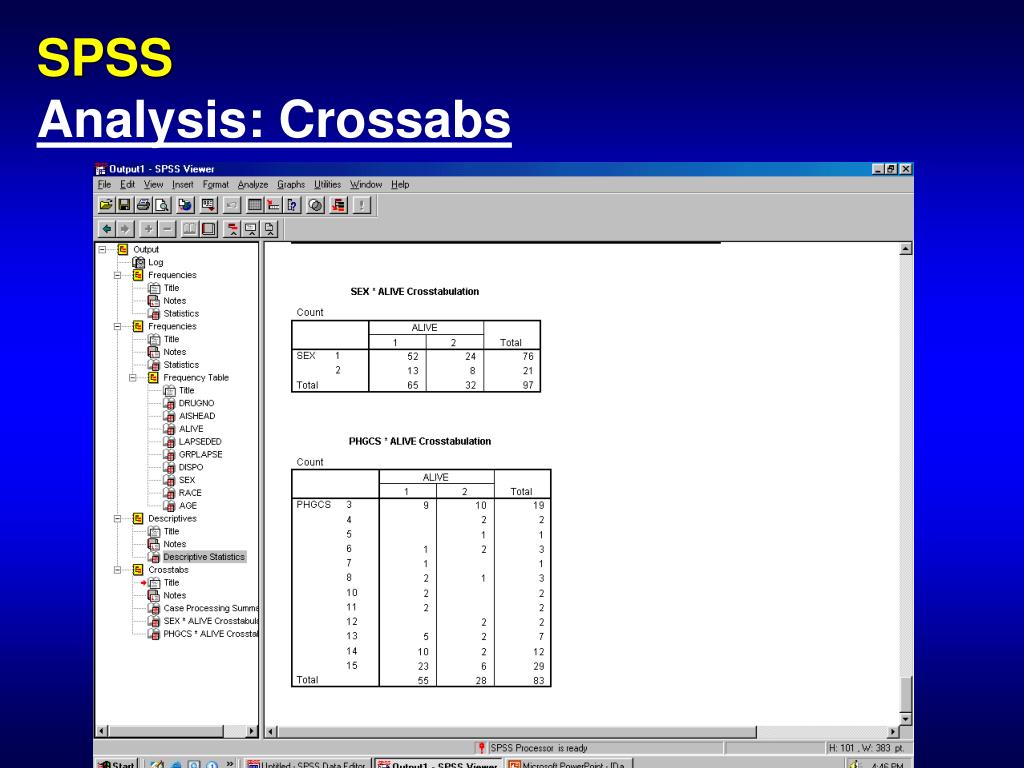Click the Go to Case toolbar icon
Image resolution: width=1024 pixels, height=768 pixels.
[x=273, y=205]
